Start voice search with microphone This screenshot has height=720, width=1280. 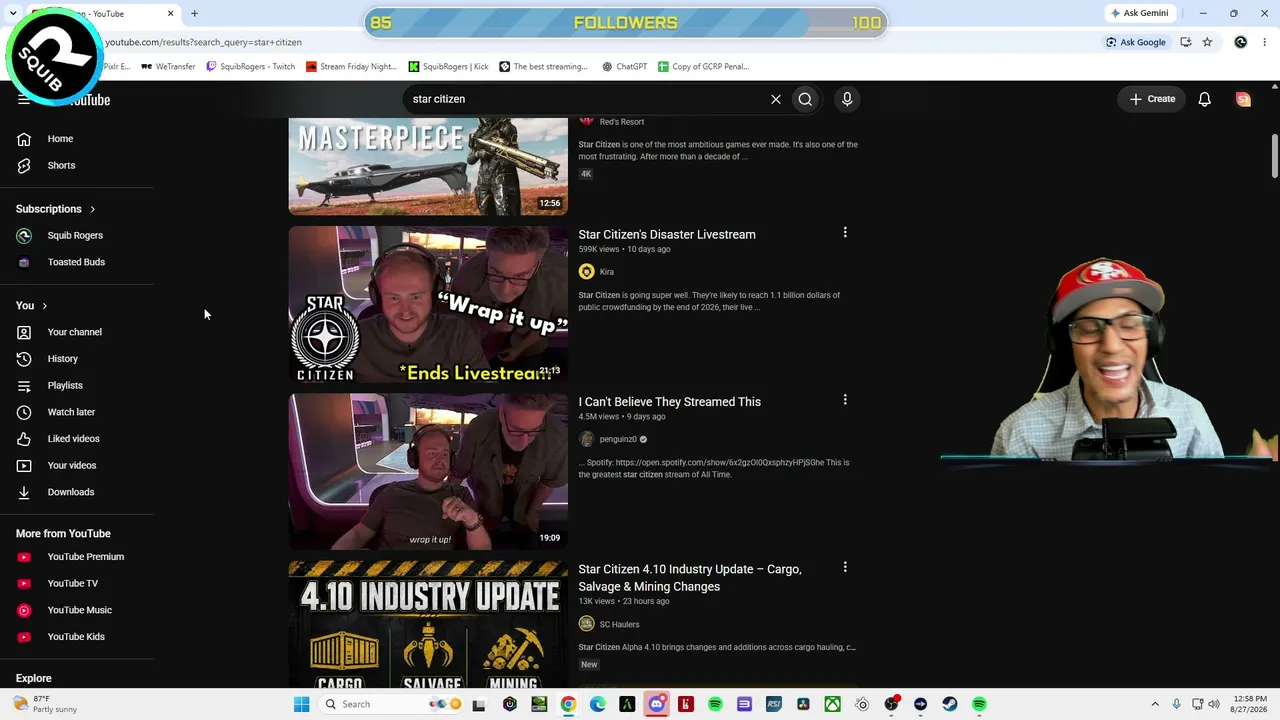(847, 99)
